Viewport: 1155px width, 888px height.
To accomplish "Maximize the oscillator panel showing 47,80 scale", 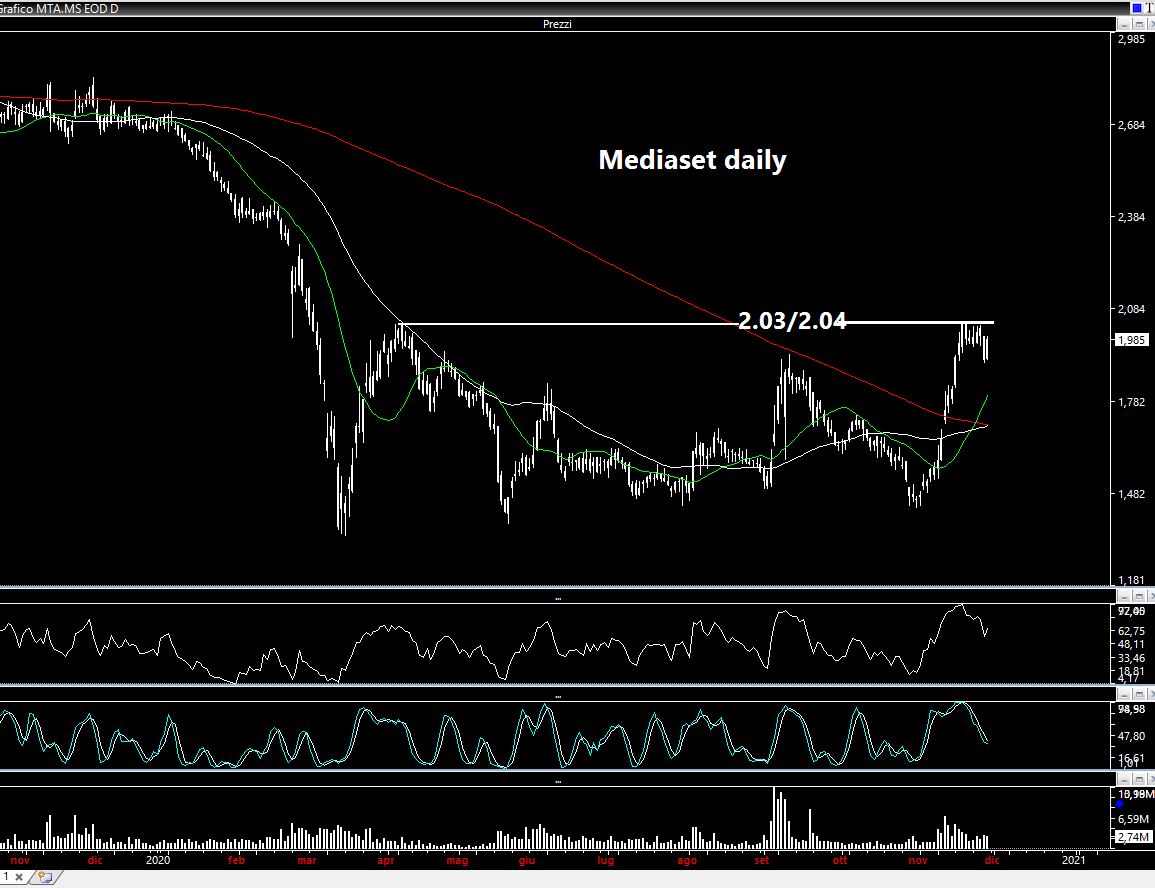I will coord(1138,694).
